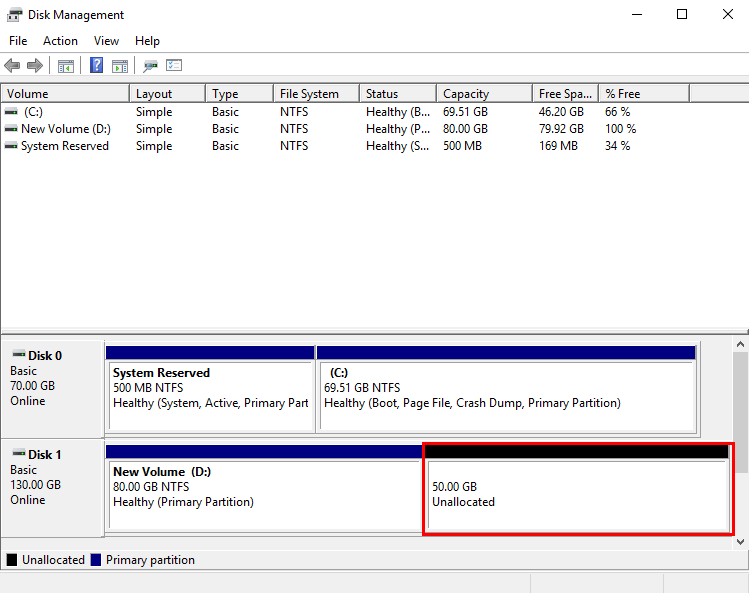Click the drive icon for (C:) row

[11, 111]
